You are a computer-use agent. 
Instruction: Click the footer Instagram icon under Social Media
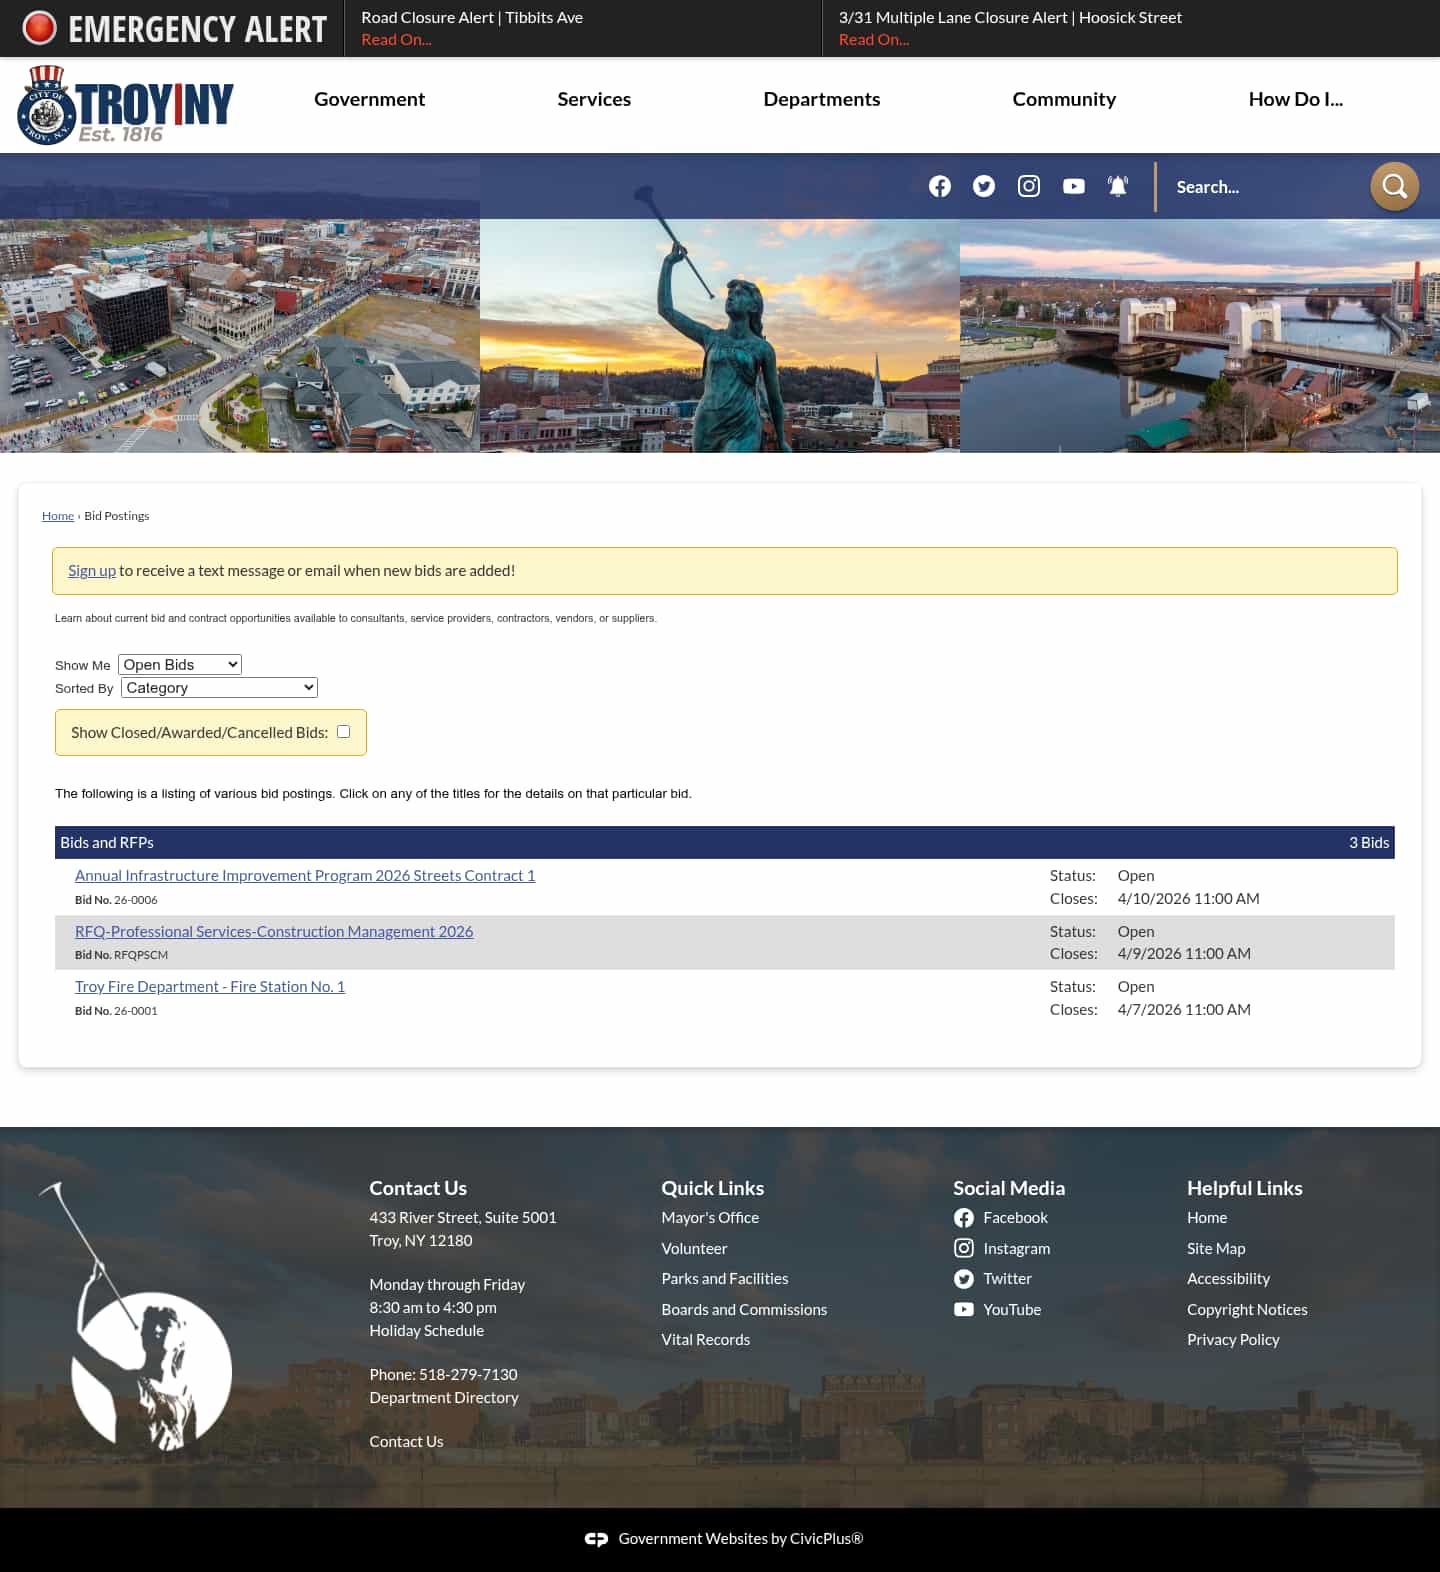tap(964, 1248)
